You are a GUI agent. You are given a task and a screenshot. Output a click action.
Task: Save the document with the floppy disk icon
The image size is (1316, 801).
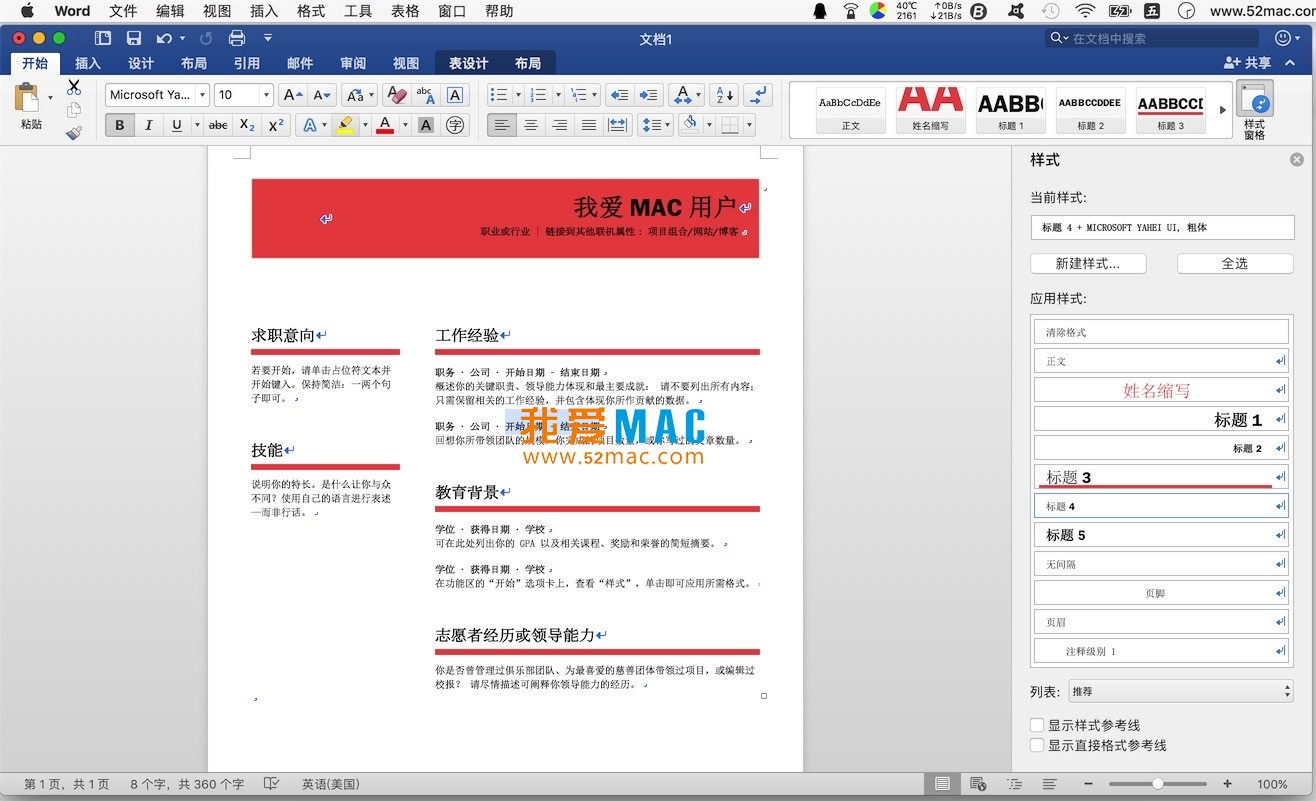(134, 38)
